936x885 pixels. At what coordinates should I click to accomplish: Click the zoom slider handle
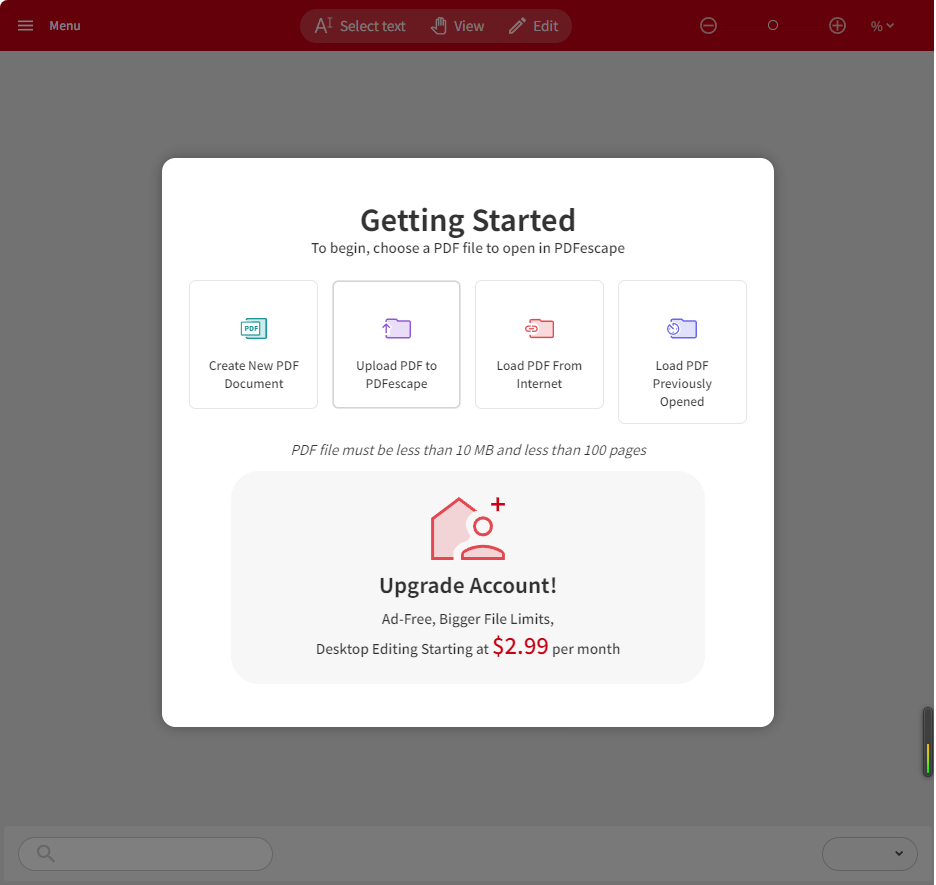click(772, 26)
